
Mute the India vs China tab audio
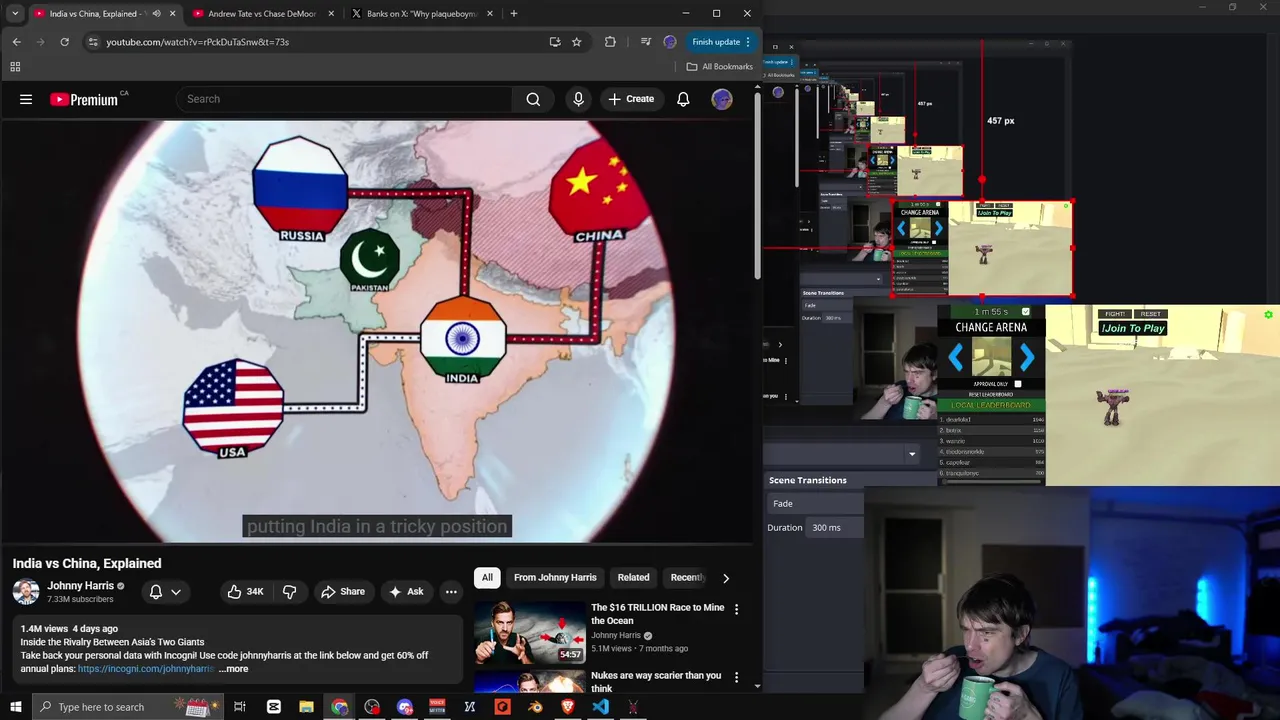(x=156, y=14)
